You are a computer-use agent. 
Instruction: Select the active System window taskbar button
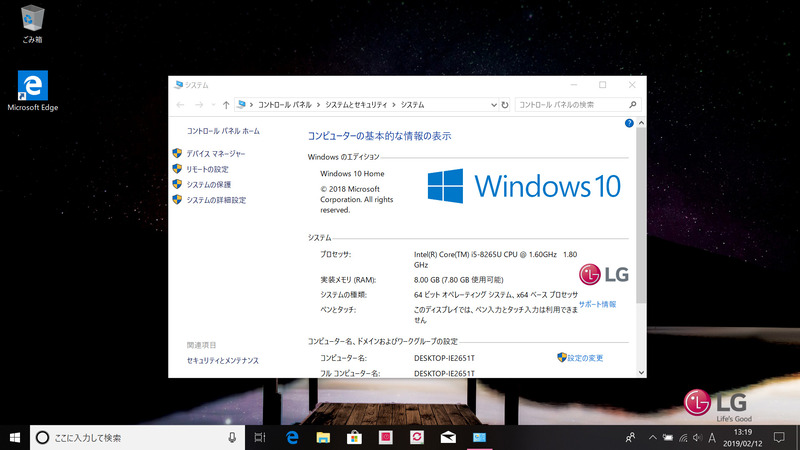coord(479,437)
